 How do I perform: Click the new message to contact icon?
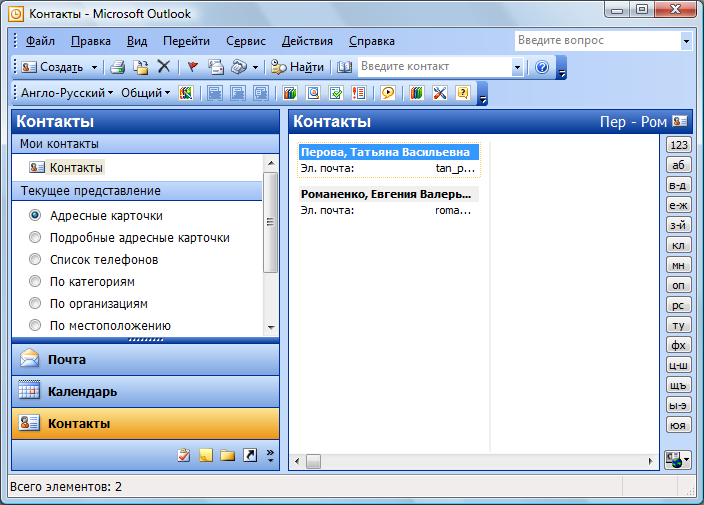point(216,67)
